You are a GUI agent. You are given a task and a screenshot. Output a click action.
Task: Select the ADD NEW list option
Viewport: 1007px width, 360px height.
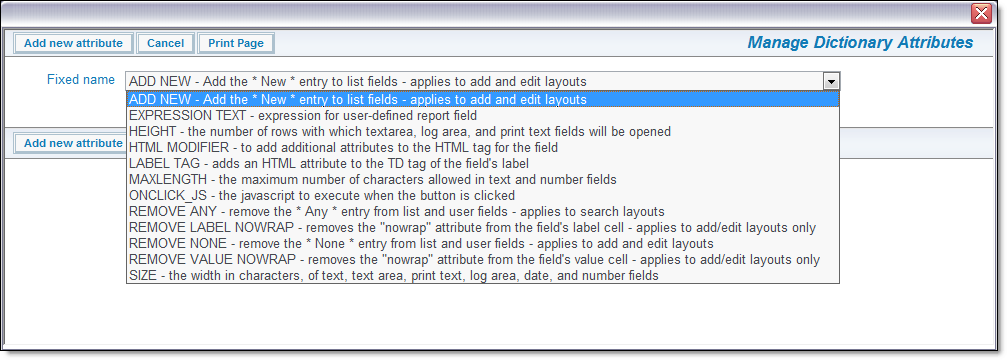[x=482, y=99]
